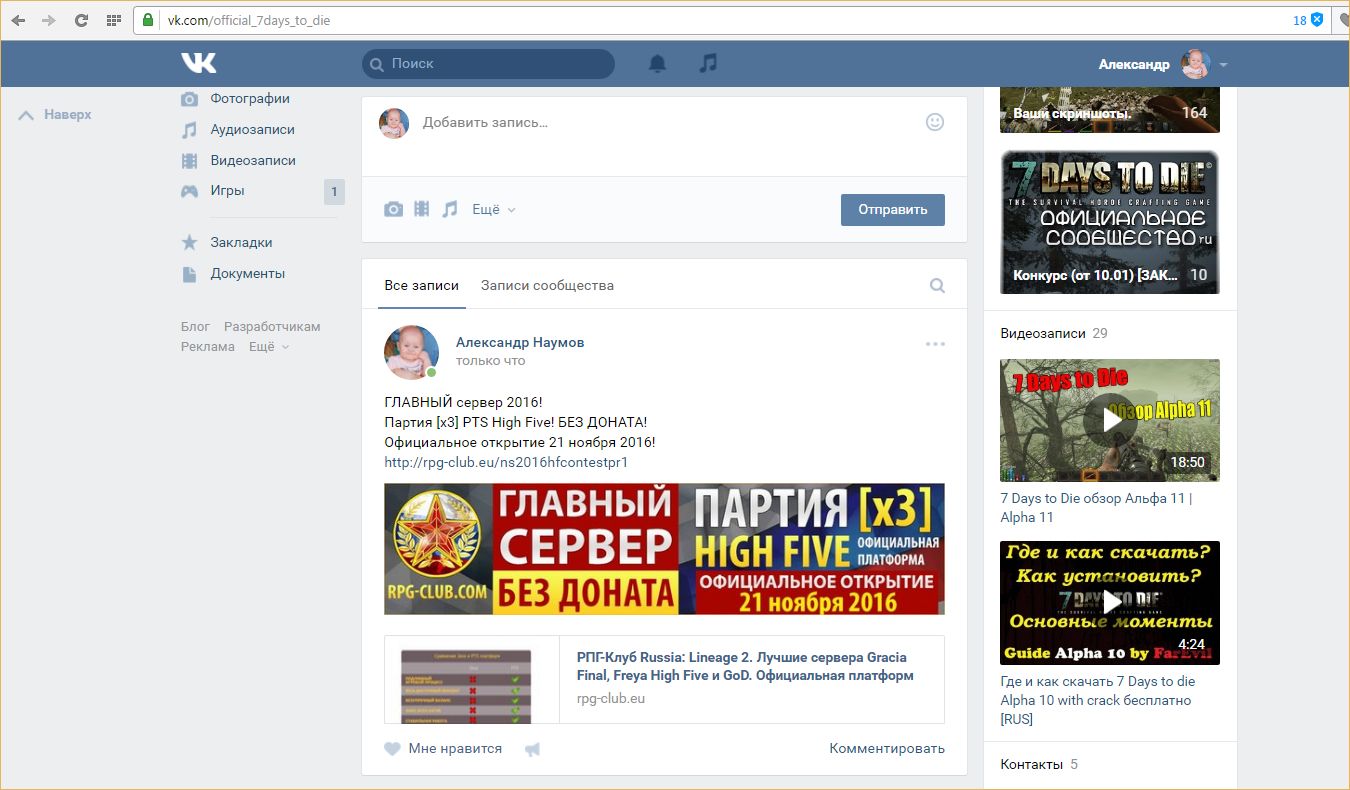Screen dimensions: 1350x790
Task: Play the Guide Alpha 10 video
Action: point(1110,603)
